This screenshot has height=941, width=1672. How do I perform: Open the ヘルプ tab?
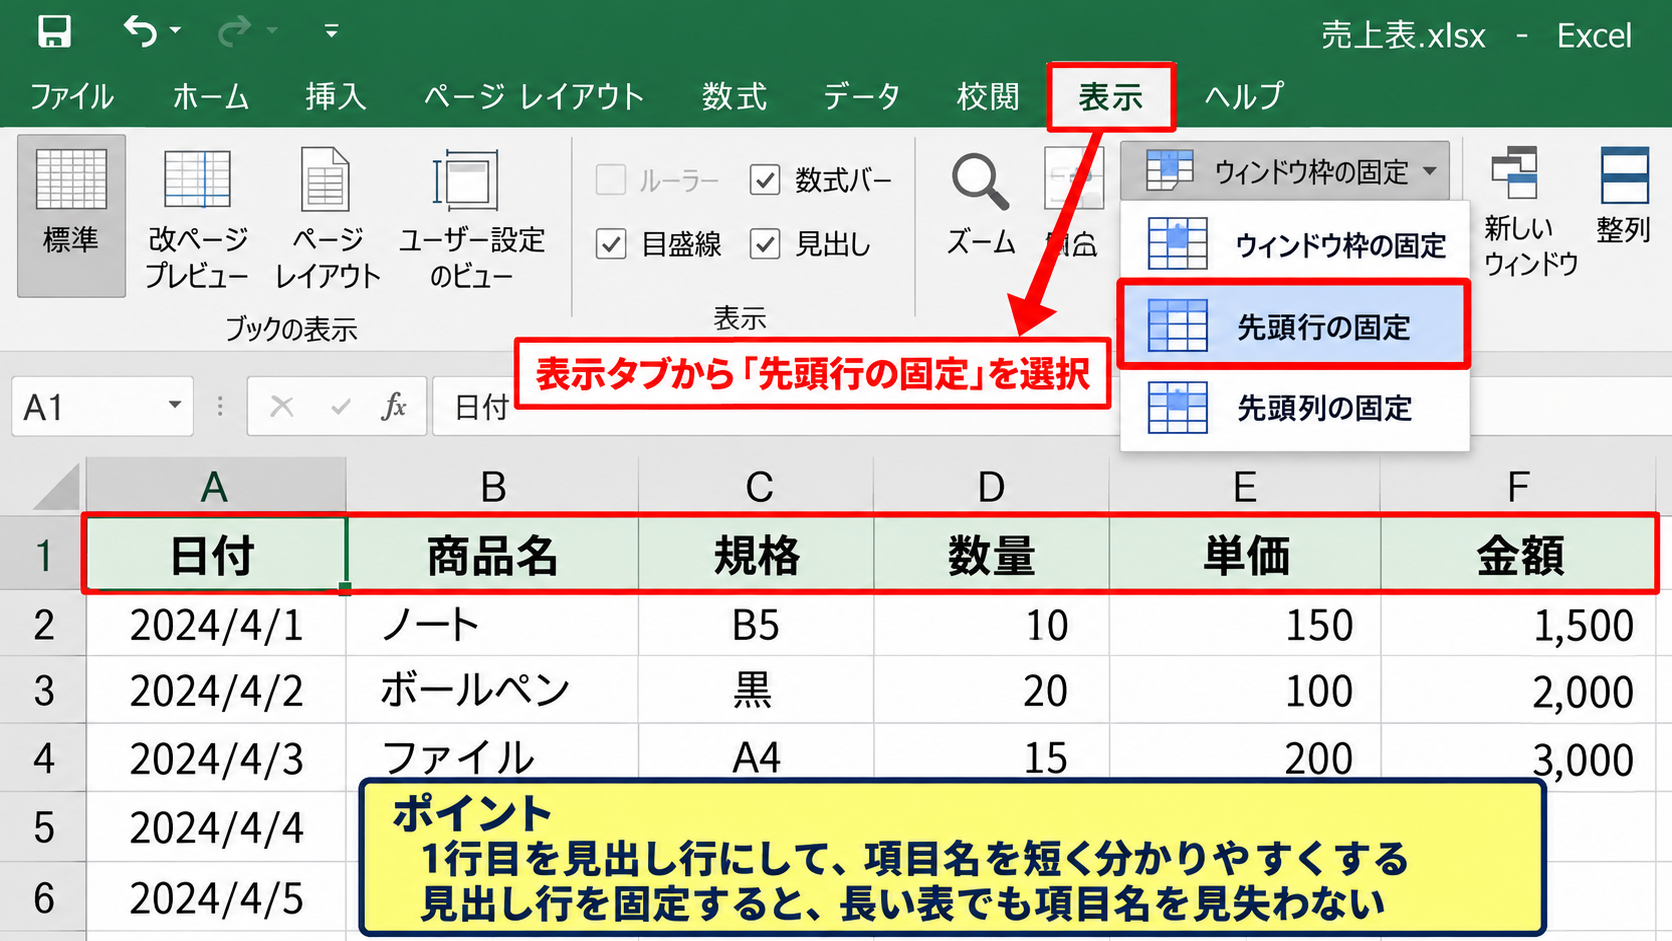coord(1244,97)
